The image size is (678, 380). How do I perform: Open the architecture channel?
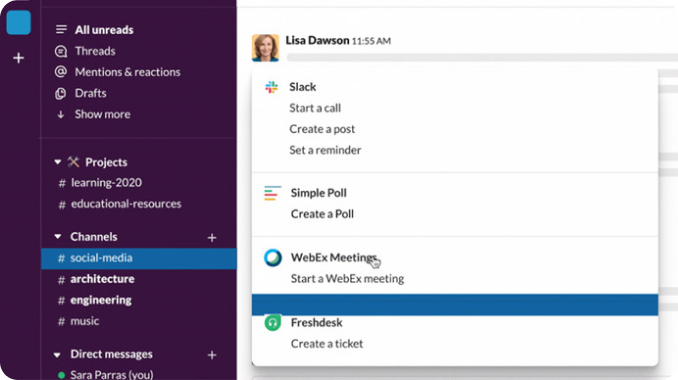point(102,279)
